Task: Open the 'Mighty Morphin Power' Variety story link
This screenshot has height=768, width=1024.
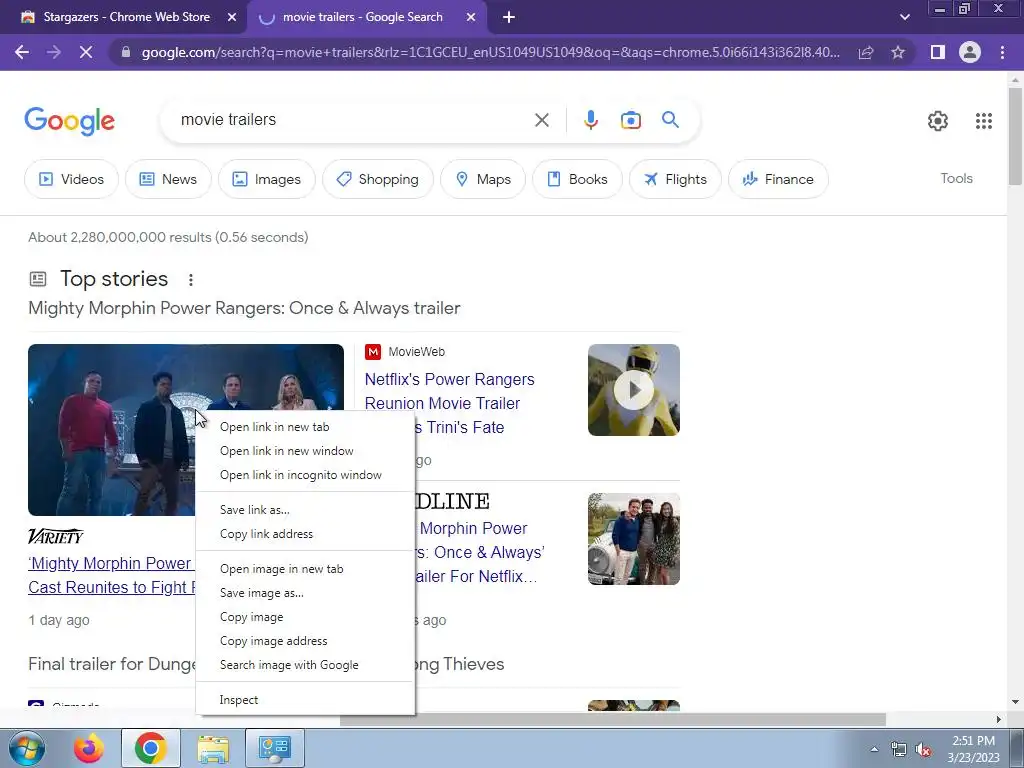Action: point(111,575)
